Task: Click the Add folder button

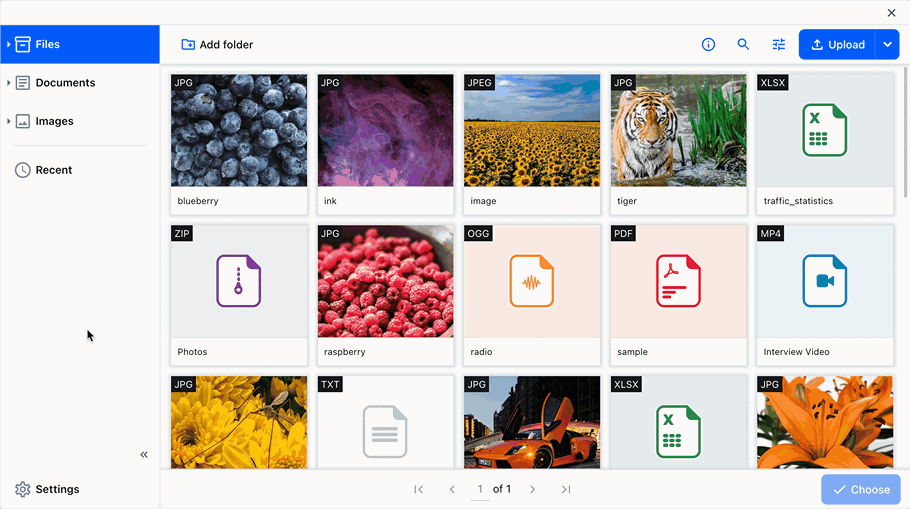Action: (x=217, y=45)
